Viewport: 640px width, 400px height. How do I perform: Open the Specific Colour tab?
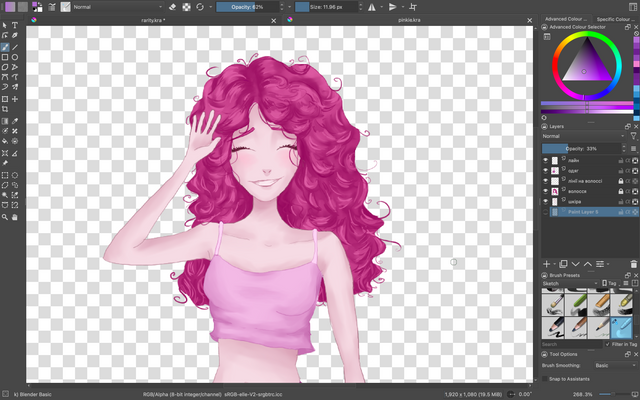coord(613,18)
